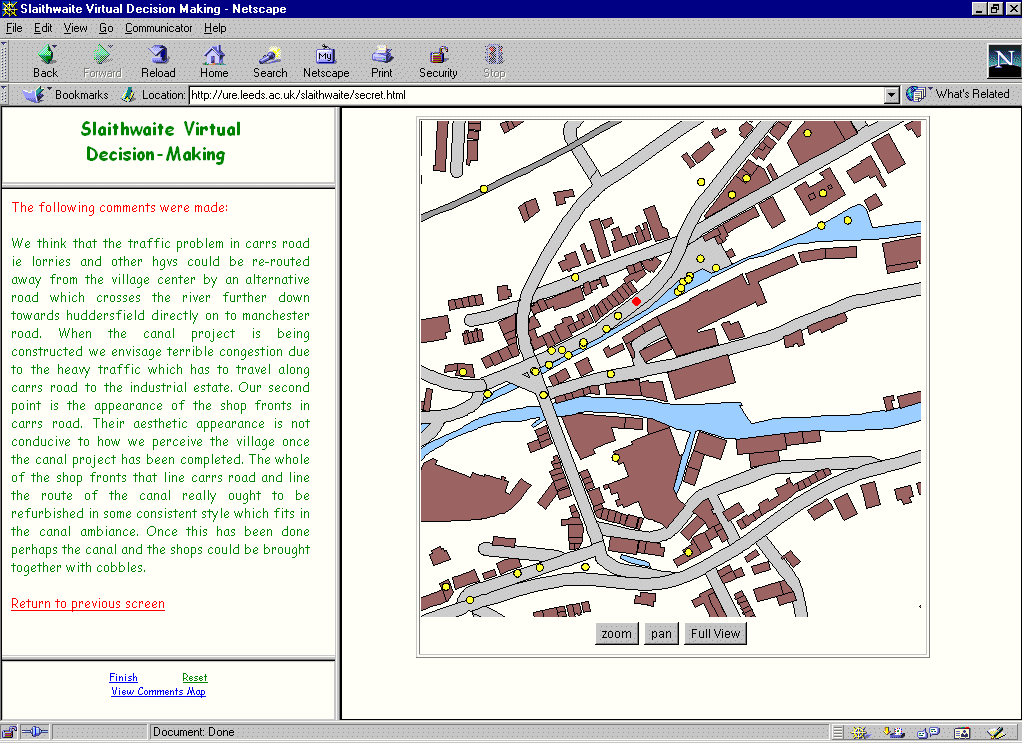Click the security padlock in status bar
Image resolution: width=1022 pixels, height=743 pixels.
point(9,732)
